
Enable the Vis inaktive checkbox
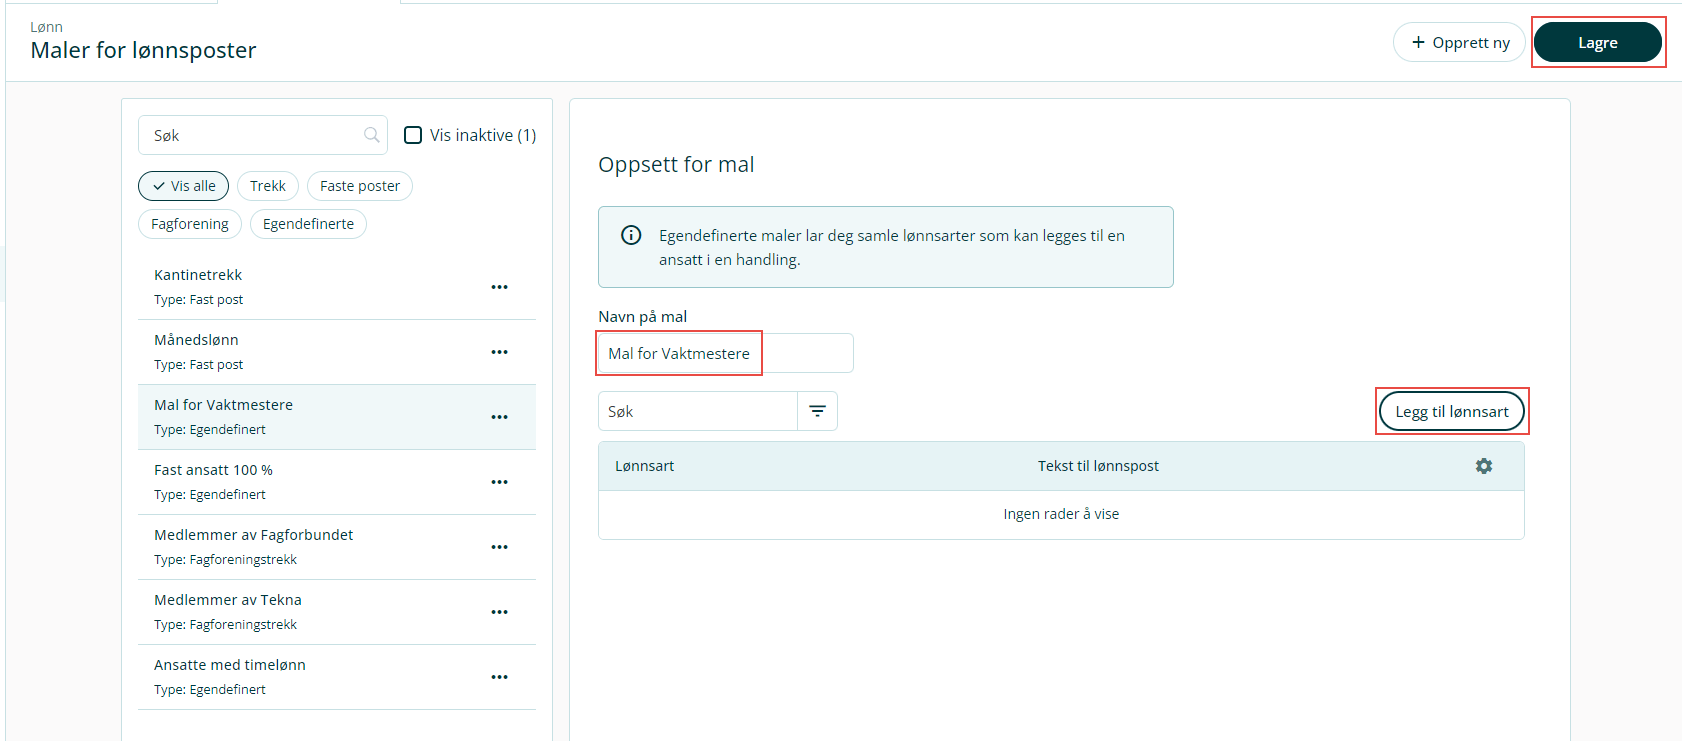(x=413, y=135)
